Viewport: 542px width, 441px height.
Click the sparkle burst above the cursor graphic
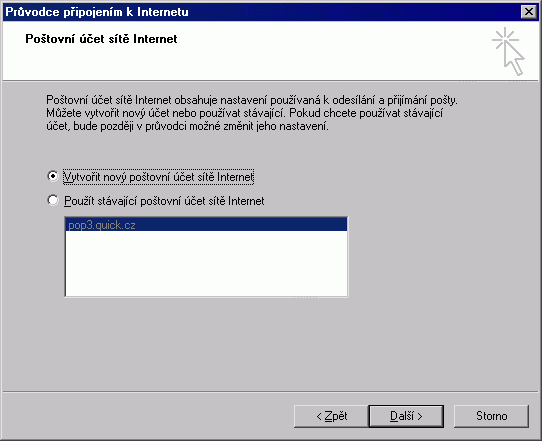(505, 39)
